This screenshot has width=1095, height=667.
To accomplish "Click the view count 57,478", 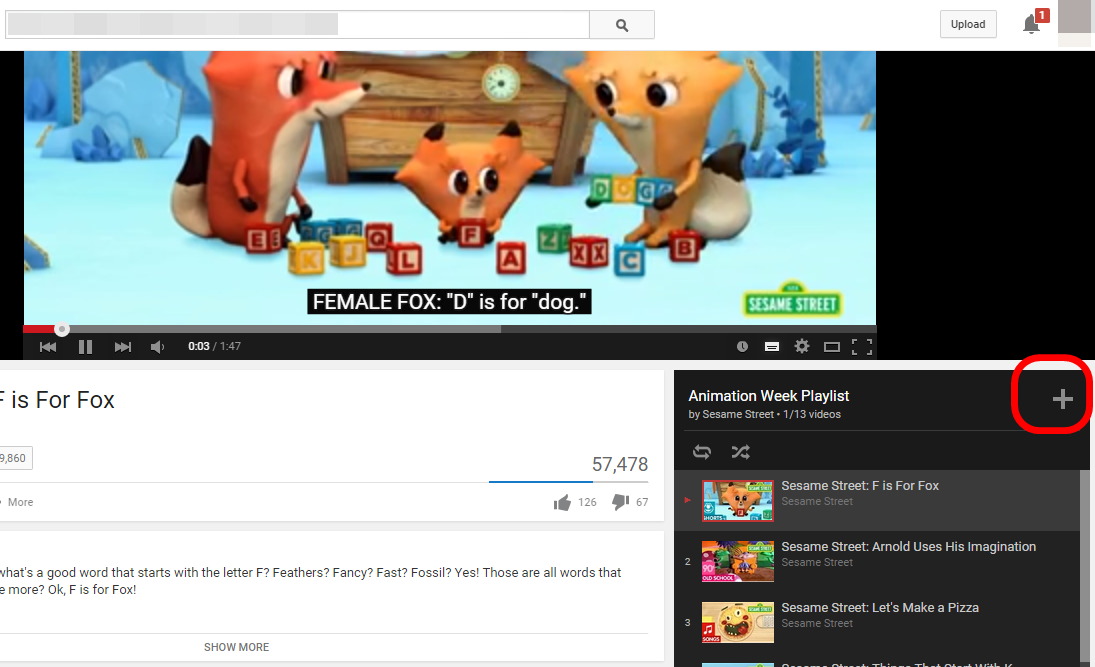I will (x=619, y=464).
